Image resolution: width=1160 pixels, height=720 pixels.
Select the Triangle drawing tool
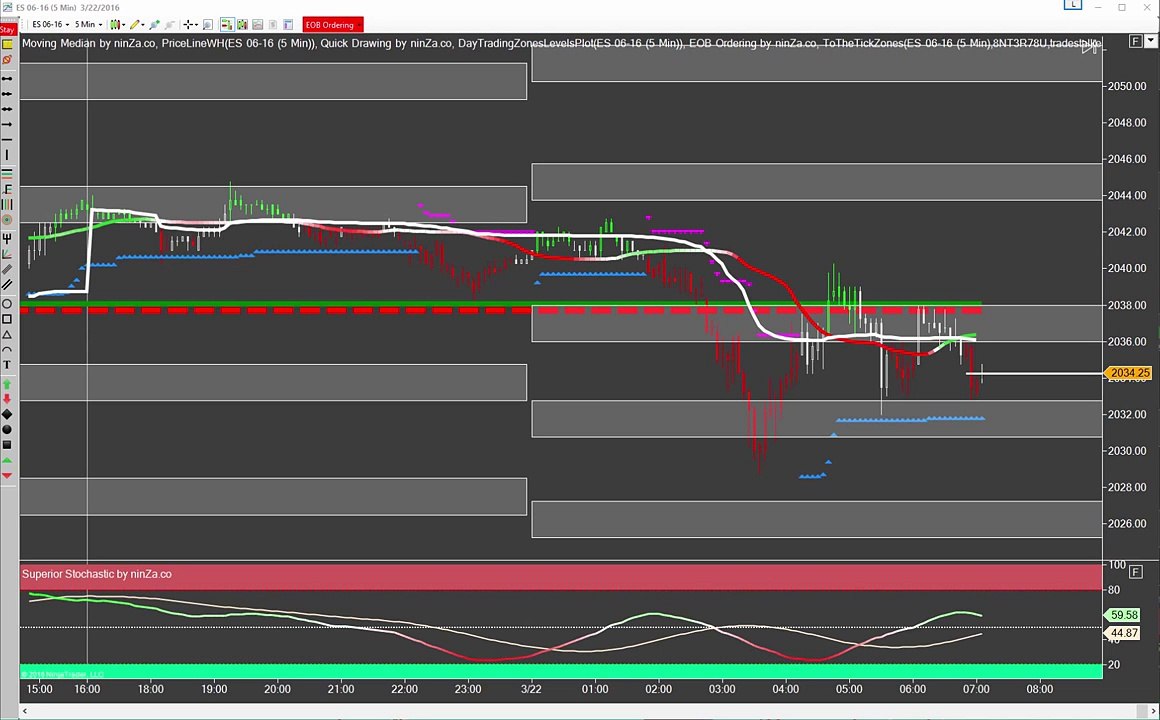[x=7, y=335]
